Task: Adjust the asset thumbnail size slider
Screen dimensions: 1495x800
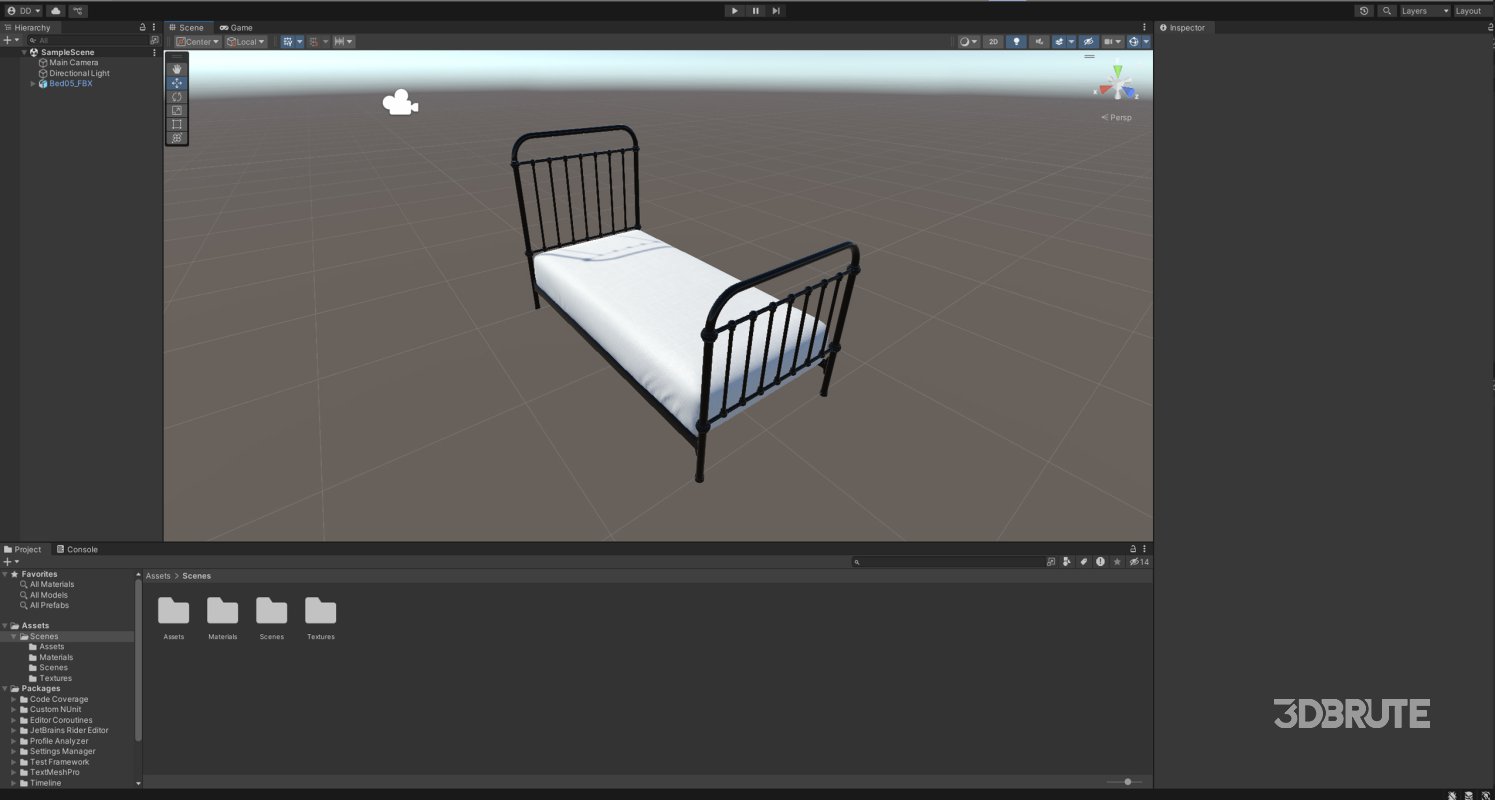Action: 1127,781
